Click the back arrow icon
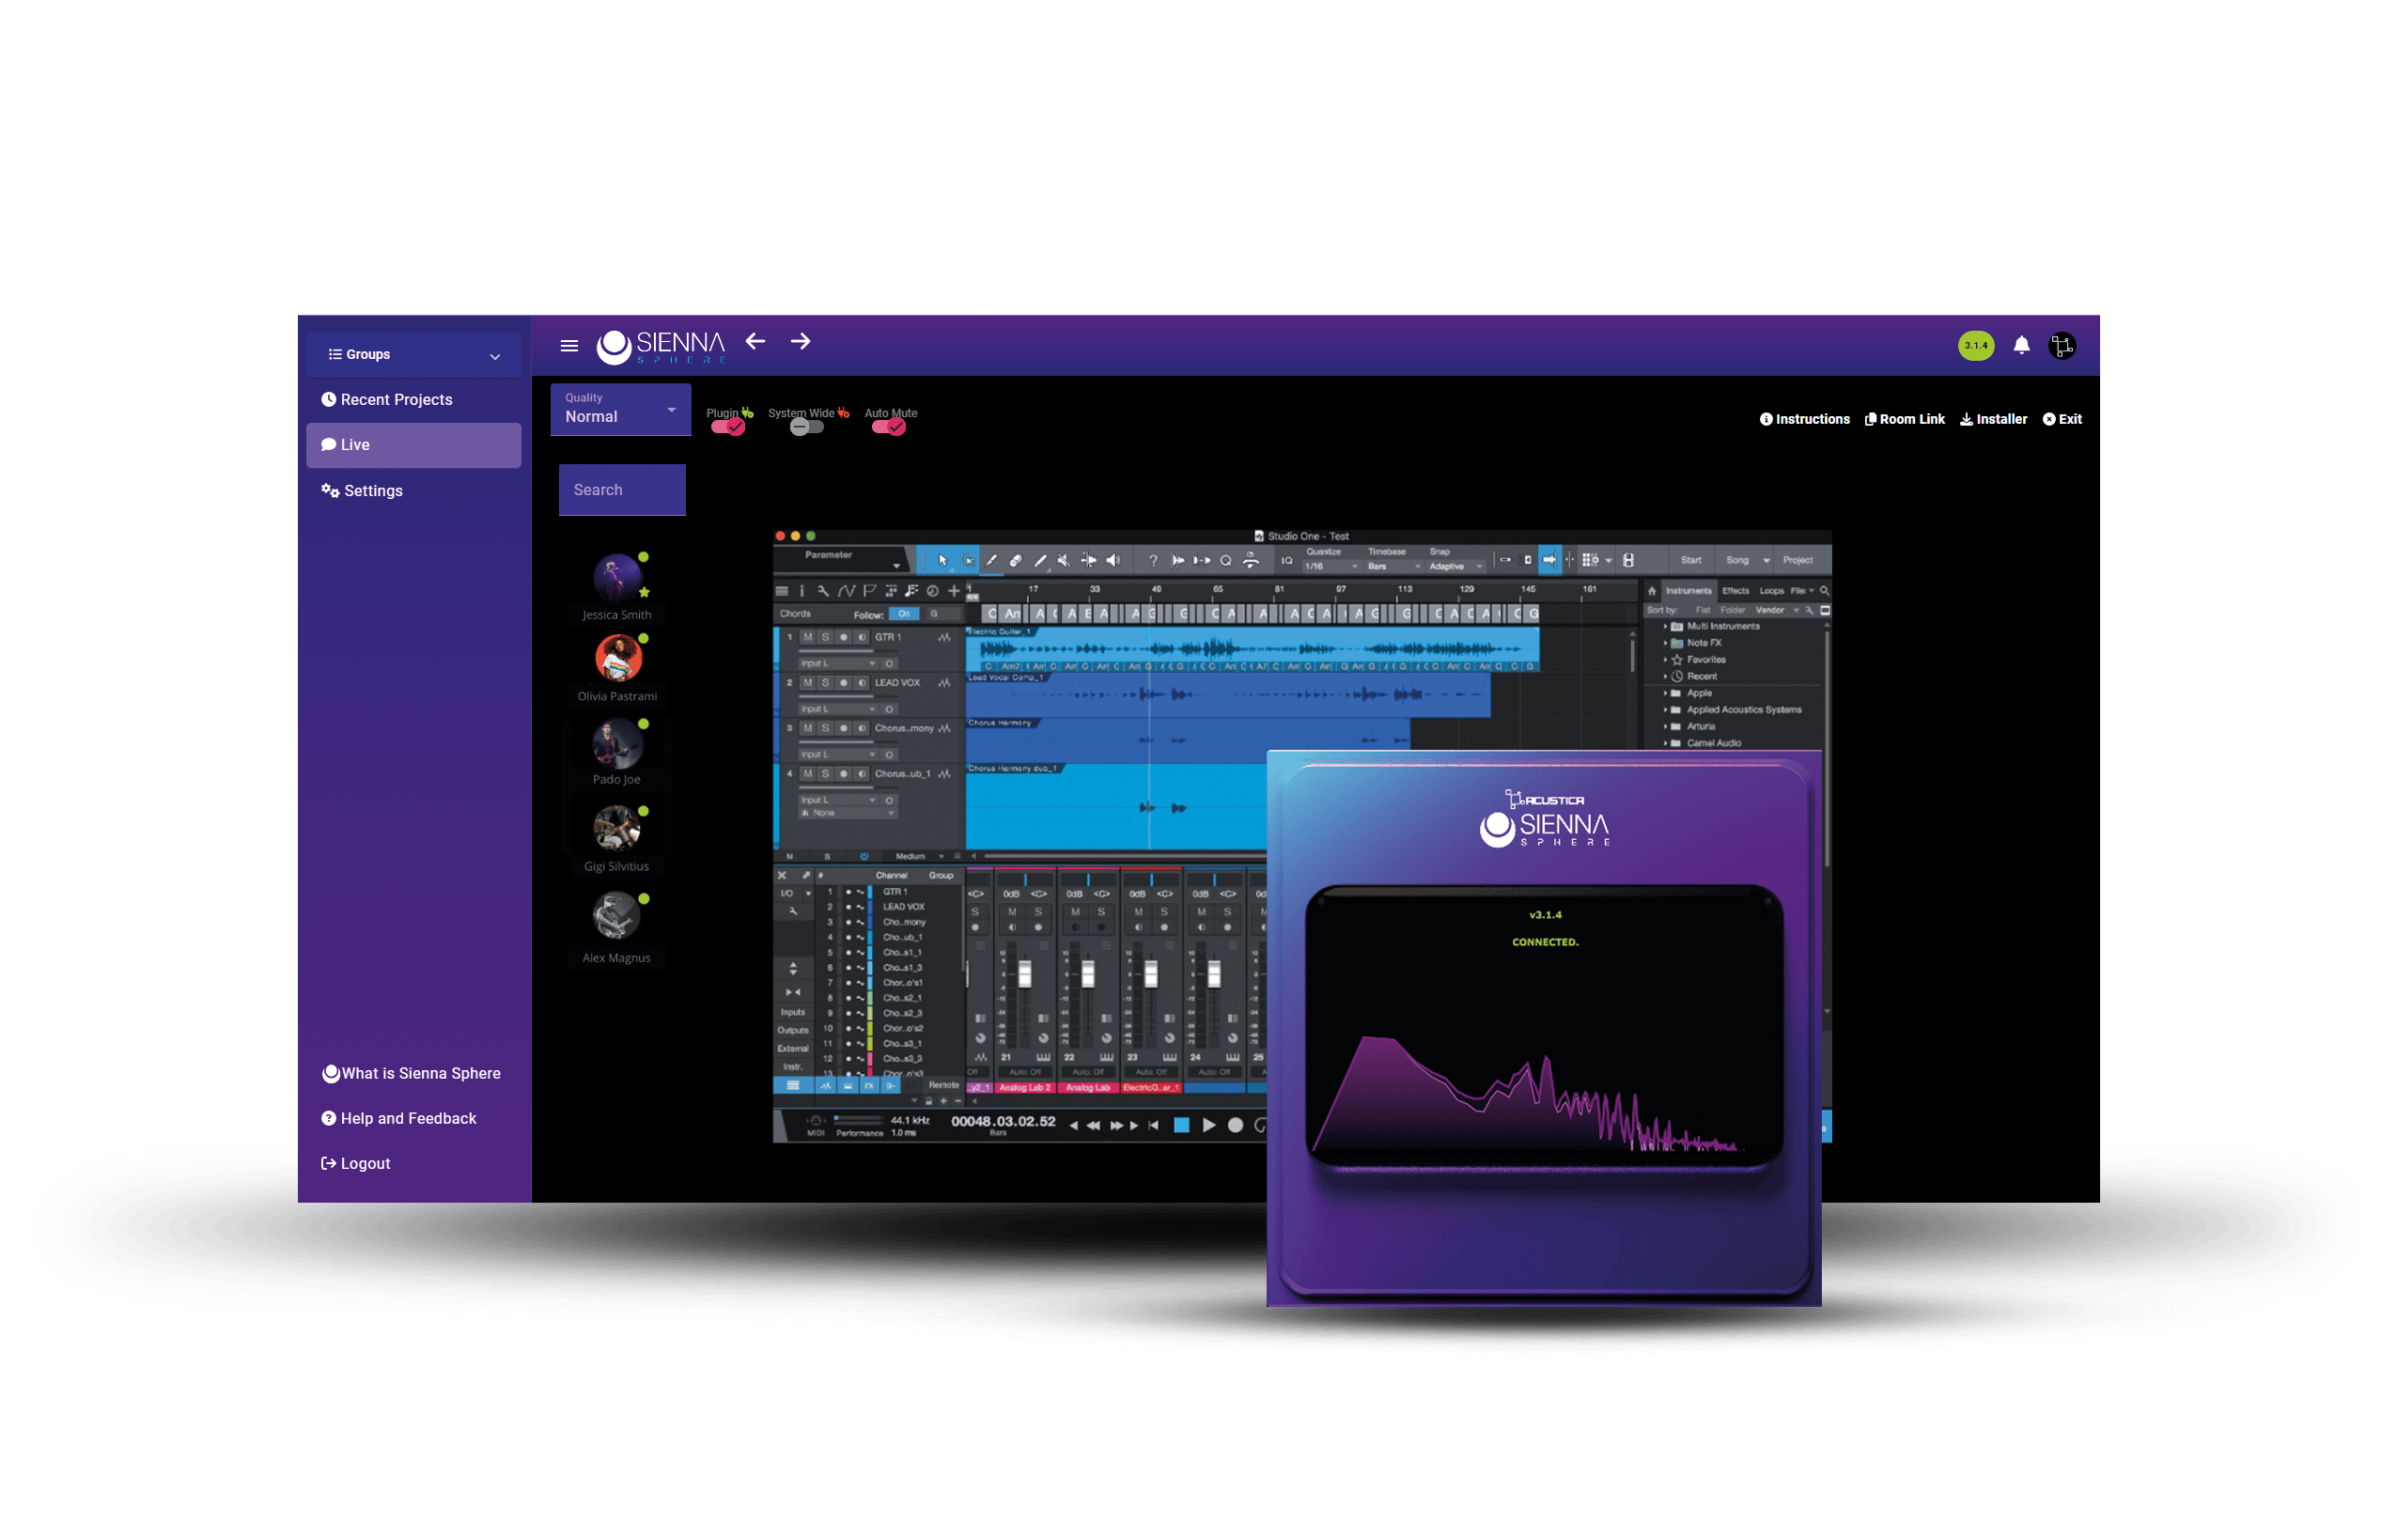 point(755,342)
